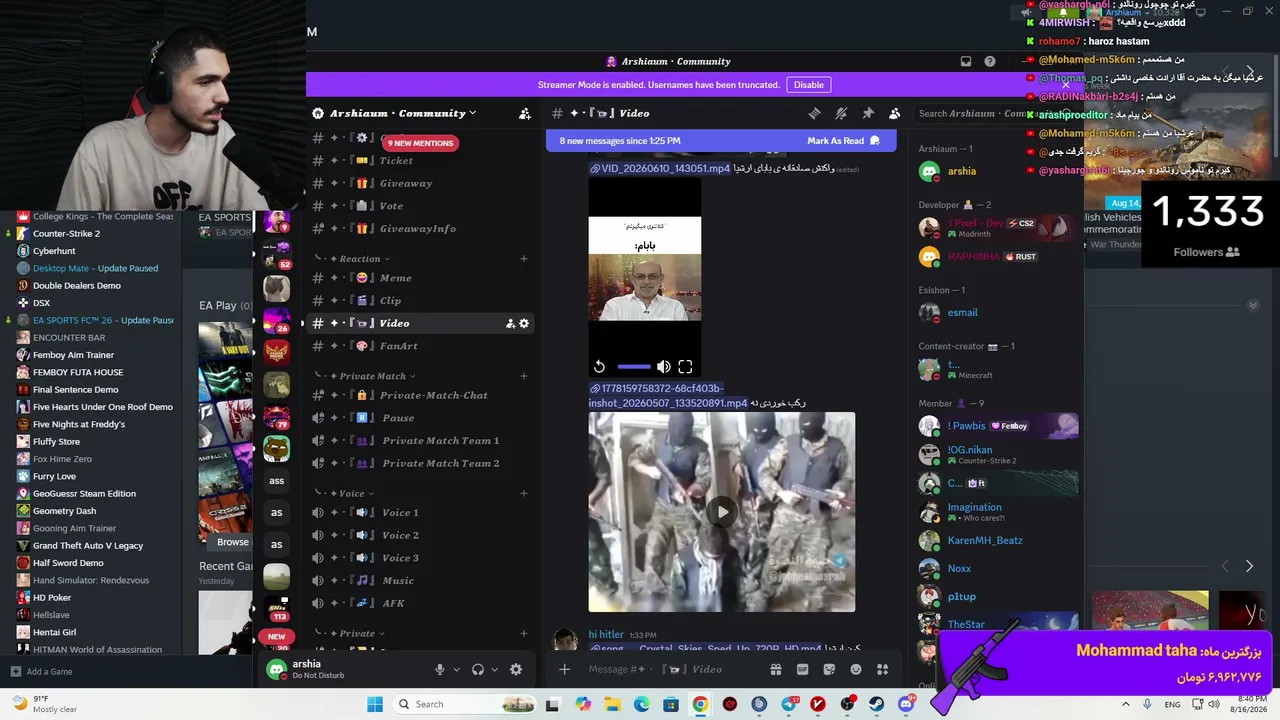Mute microphone in Discord user panel
The width and height of the screenshot is (1280, 720).
click(x=439, y=670)
